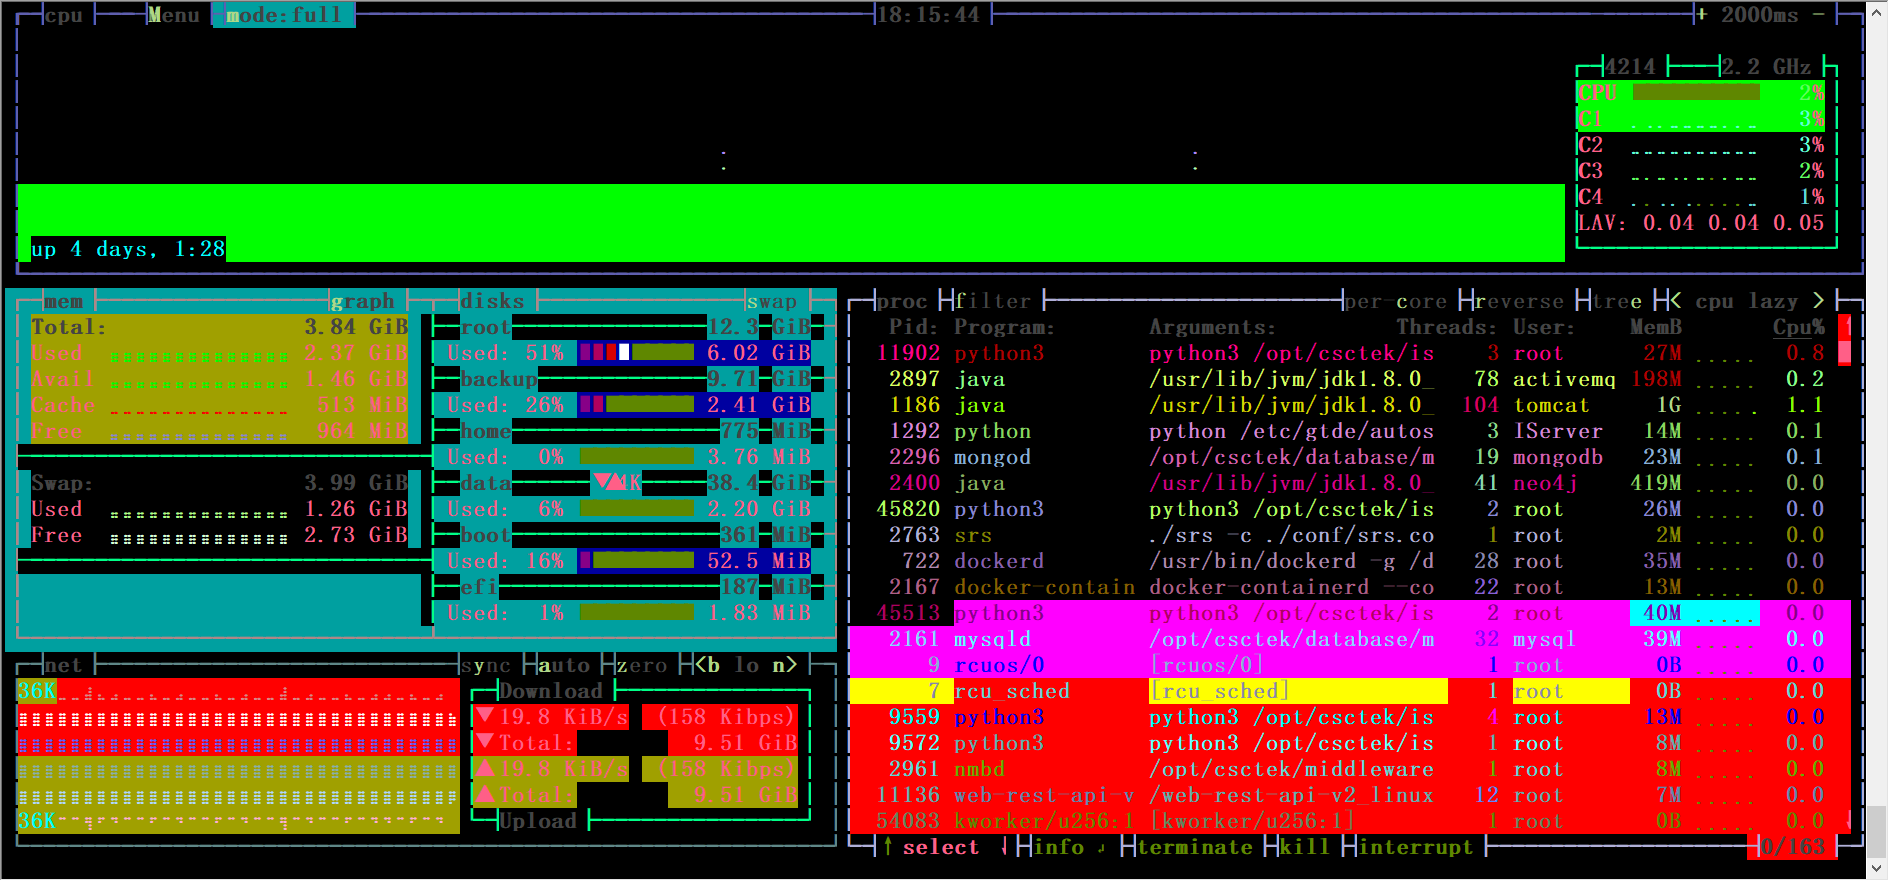
Task: Toggle memory graph display
Action: tap(362, 301)
